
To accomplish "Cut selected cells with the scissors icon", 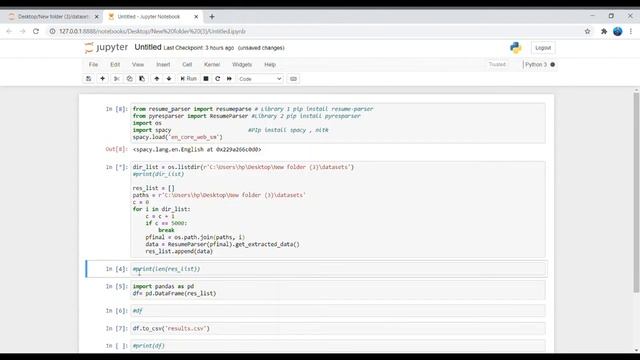I will 117,79.
